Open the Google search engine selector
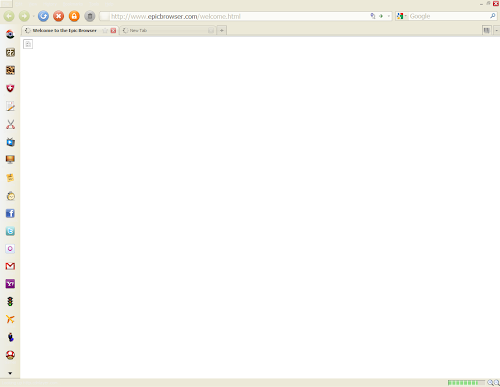The image size is (500, 387). pyautogui.click(x=402, y=16)
